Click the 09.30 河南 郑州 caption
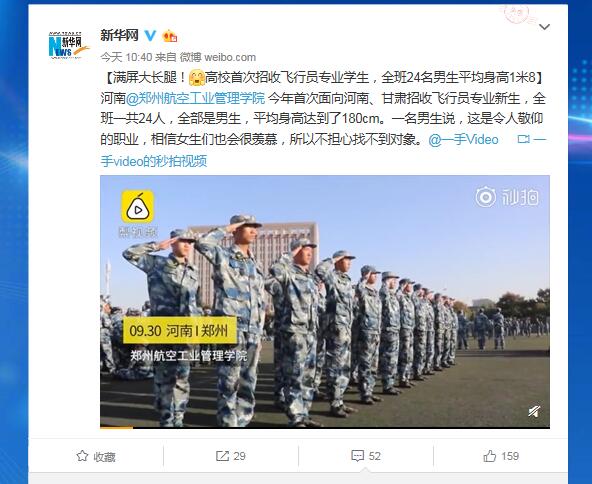Viewport: 592px width, 484px height. (x=179, y=330)
